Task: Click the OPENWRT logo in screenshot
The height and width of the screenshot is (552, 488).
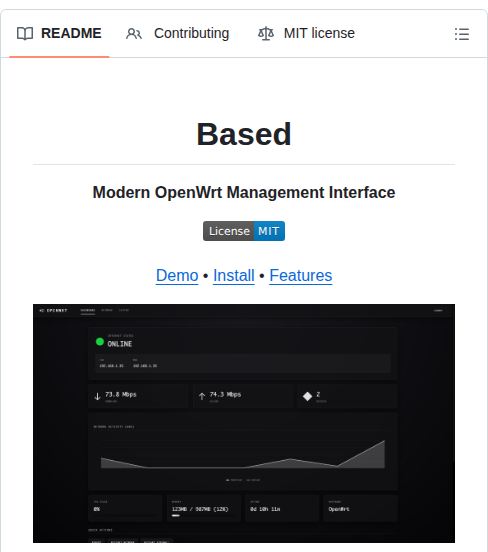Action: (54, 310)
